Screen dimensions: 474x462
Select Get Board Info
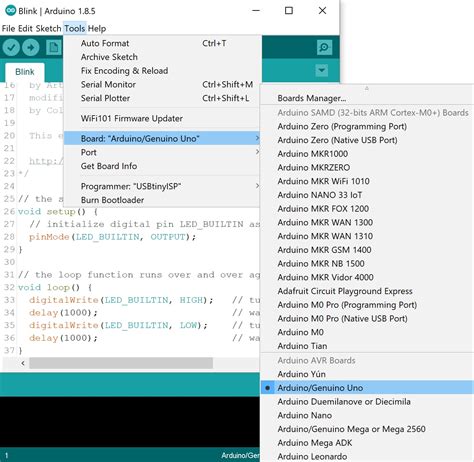click(x=161, y=166)
